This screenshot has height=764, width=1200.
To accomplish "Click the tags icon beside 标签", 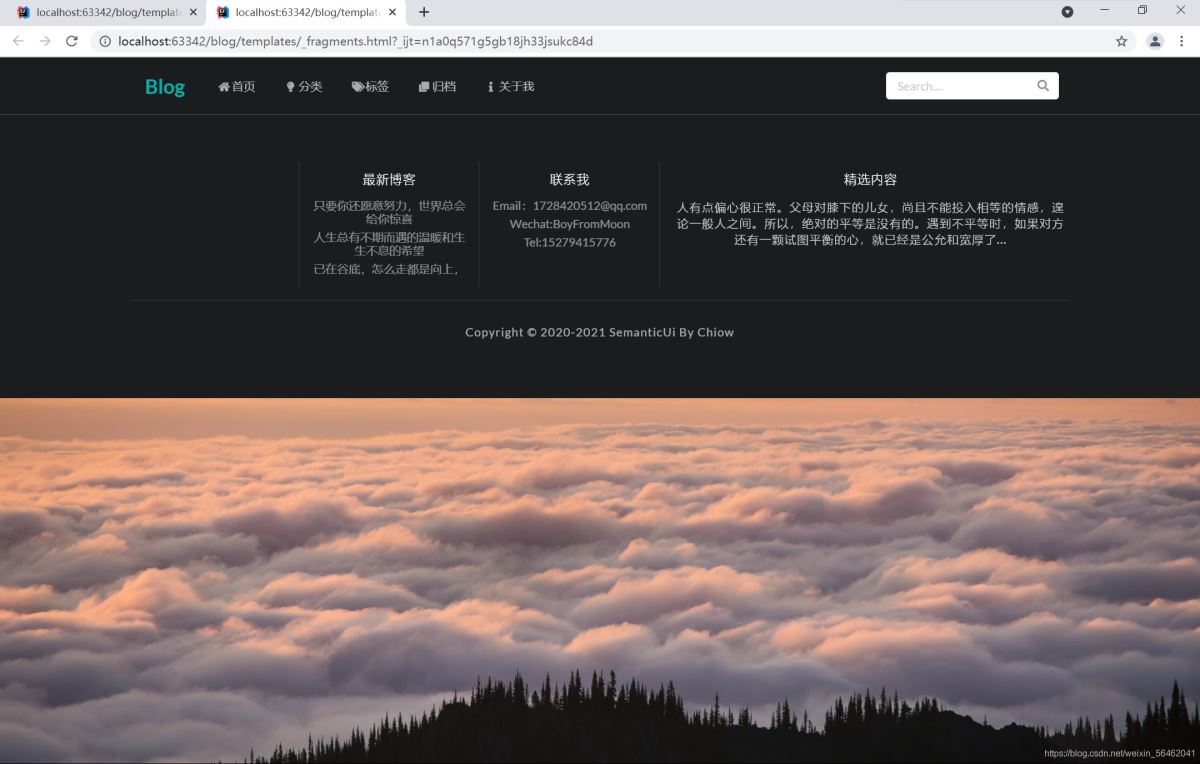I will 357,86.
